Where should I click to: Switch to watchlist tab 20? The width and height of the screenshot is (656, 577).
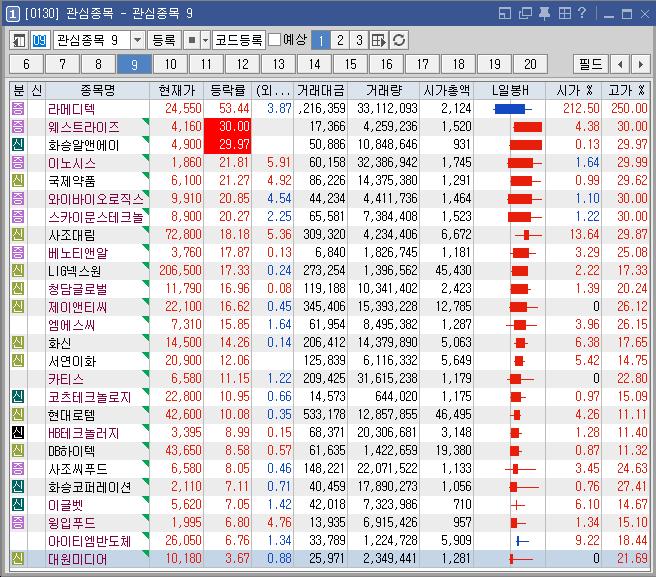coord(530,64)
